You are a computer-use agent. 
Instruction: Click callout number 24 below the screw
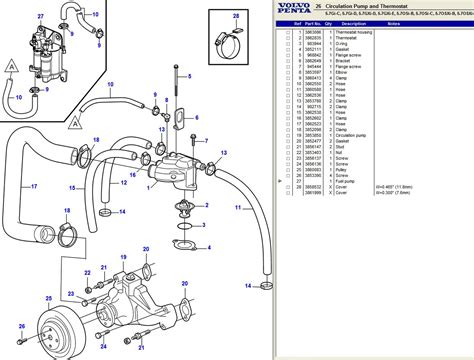[104, 346]
